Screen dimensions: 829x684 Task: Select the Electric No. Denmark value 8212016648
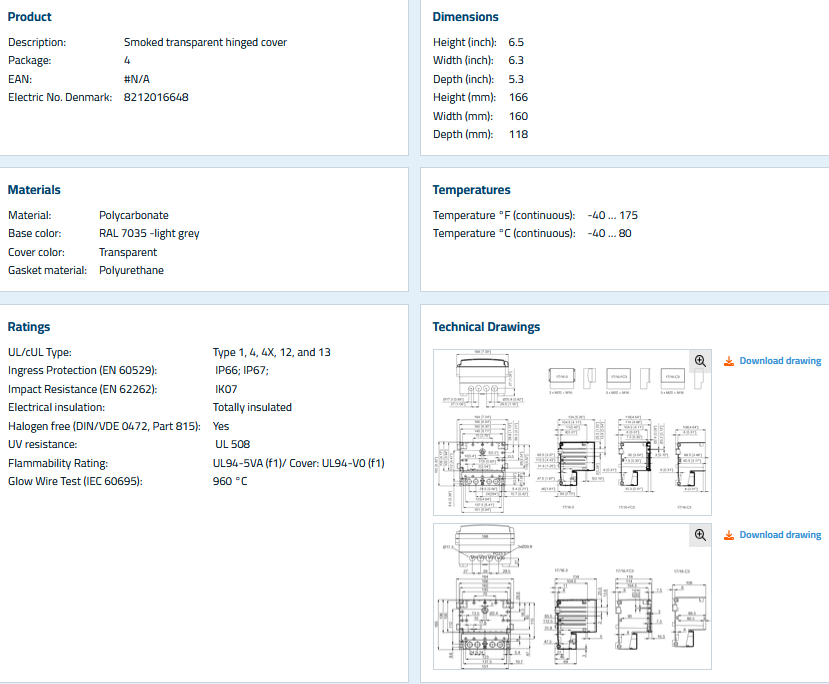[156, 98]
